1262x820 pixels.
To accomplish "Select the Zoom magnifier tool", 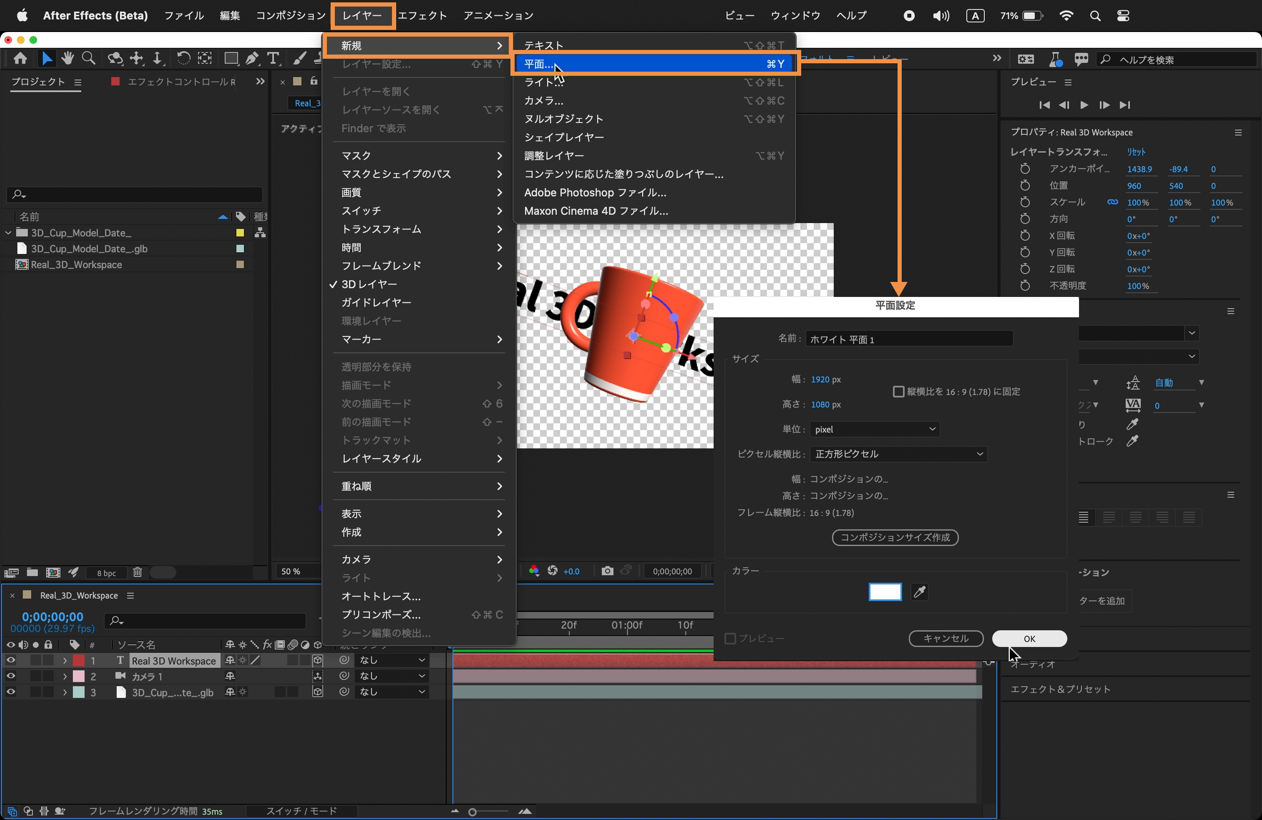I will click(89, 59).
